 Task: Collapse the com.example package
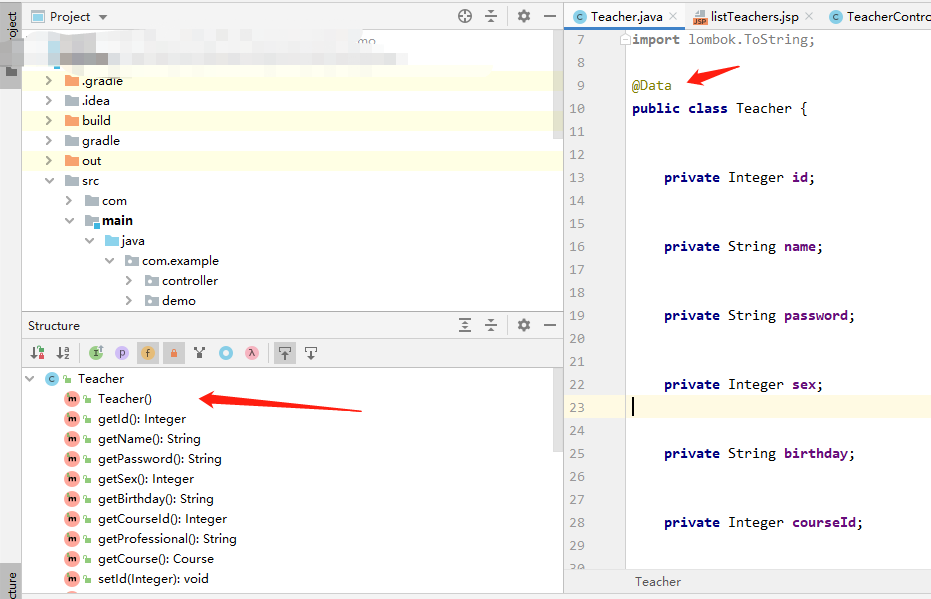(x=110, y=261)
